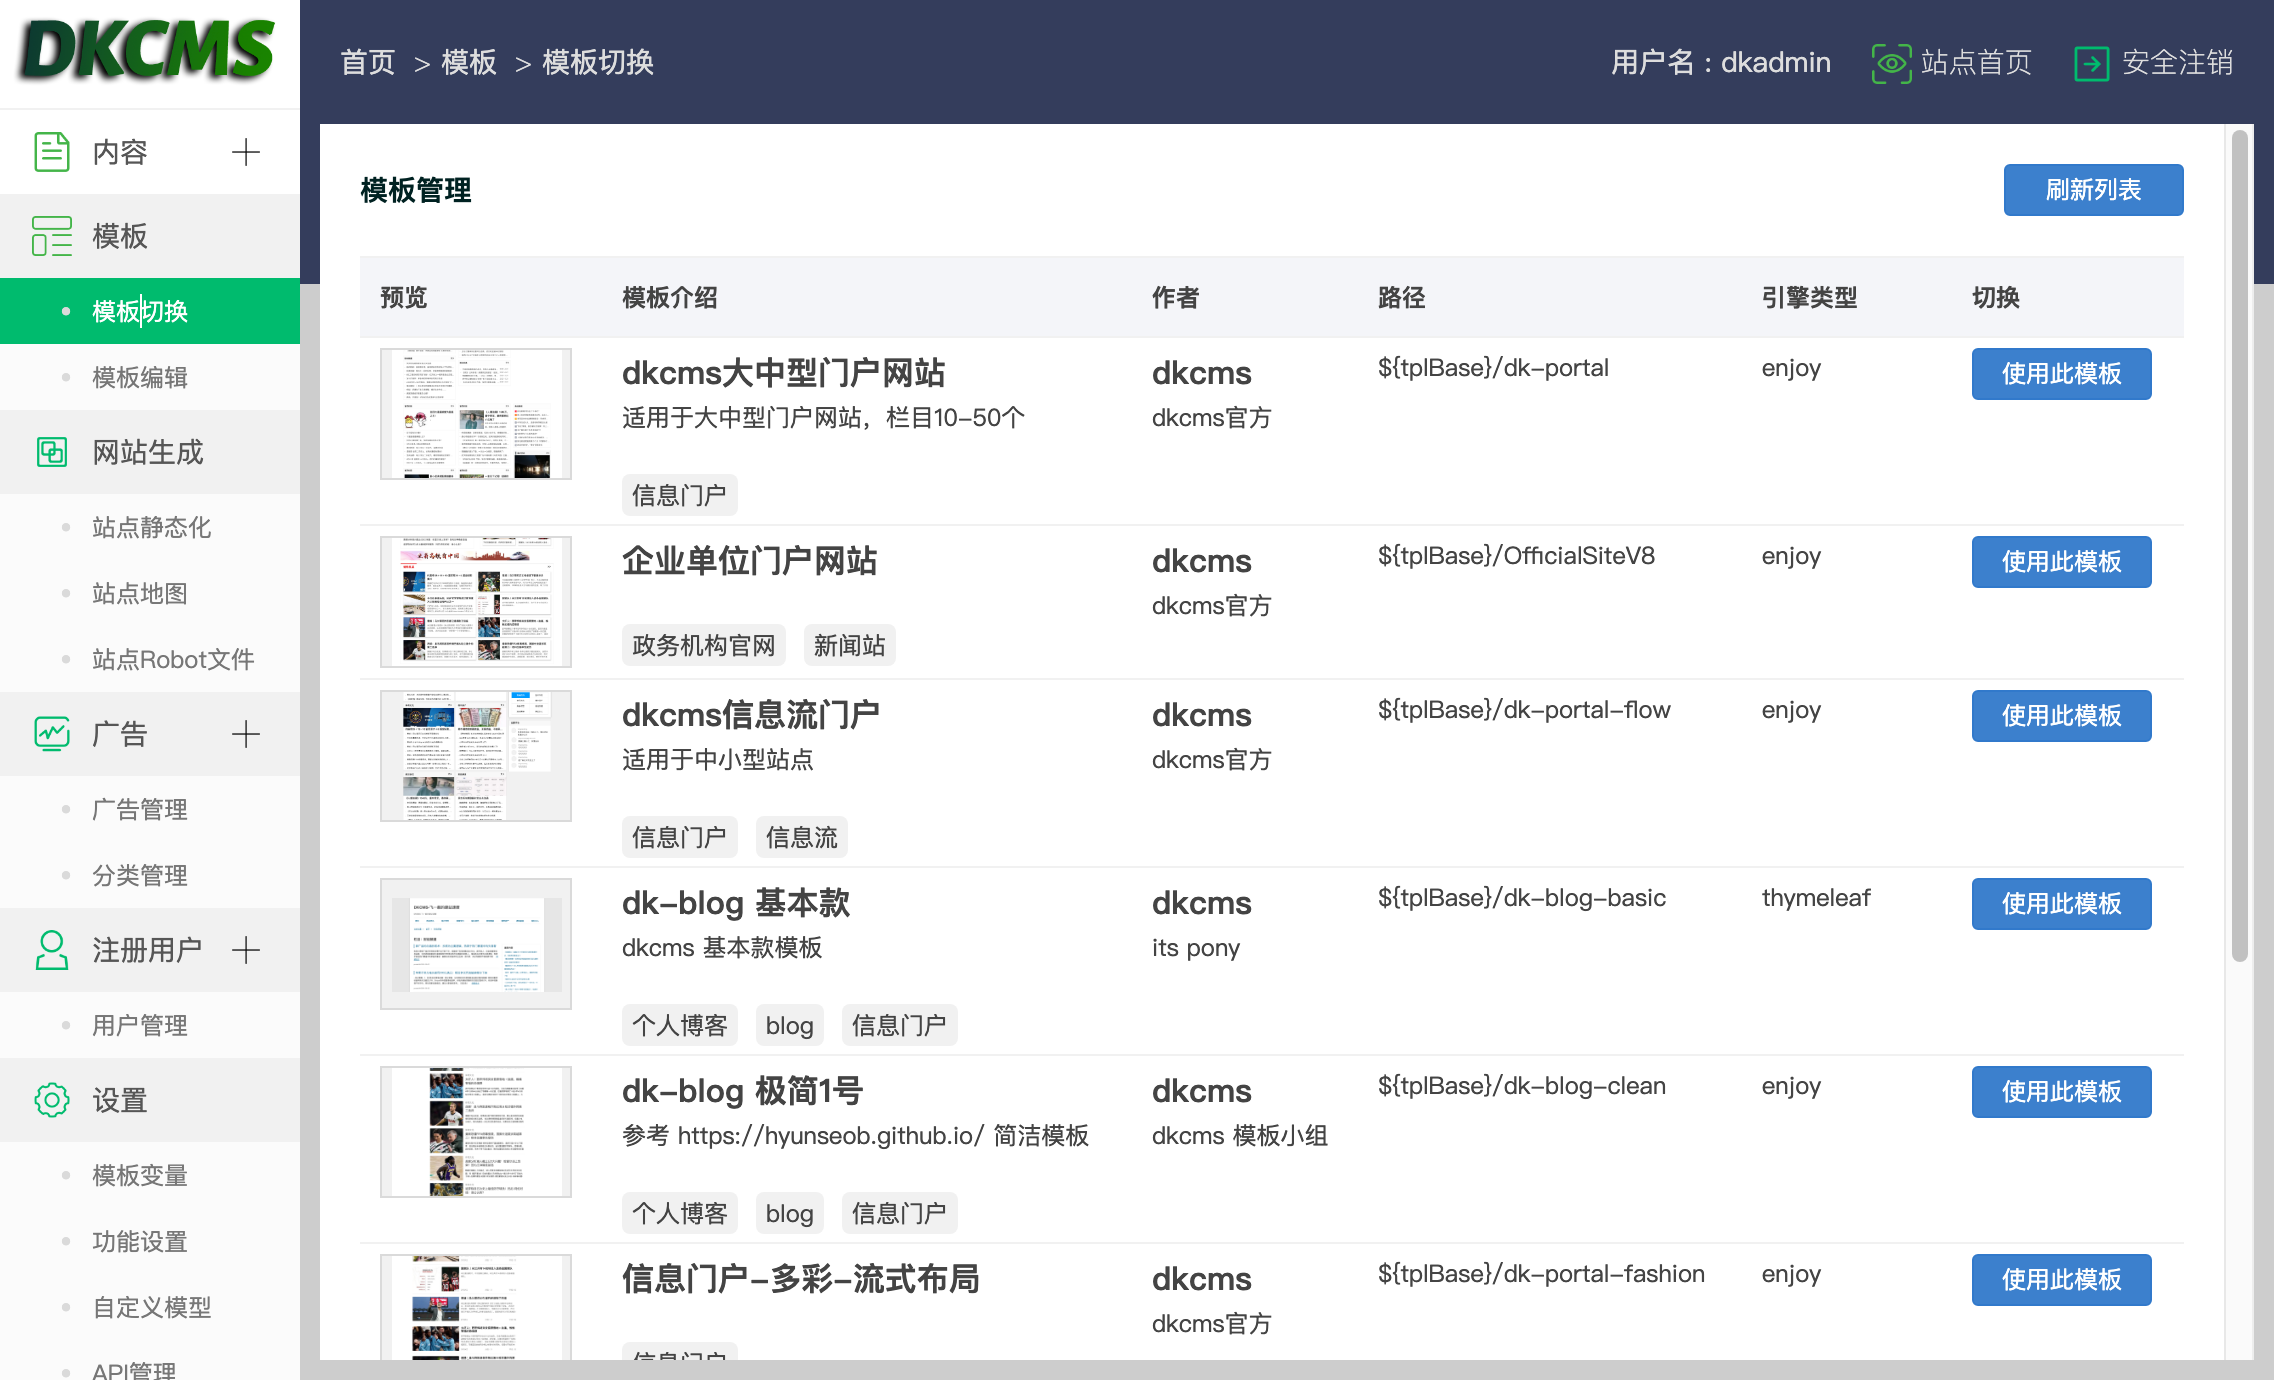Image resolution: width=2274 pixels, height=1380 pixels.
Task: Click the 广告 chart icon in sidebar
Action: (x=52, y=734)
